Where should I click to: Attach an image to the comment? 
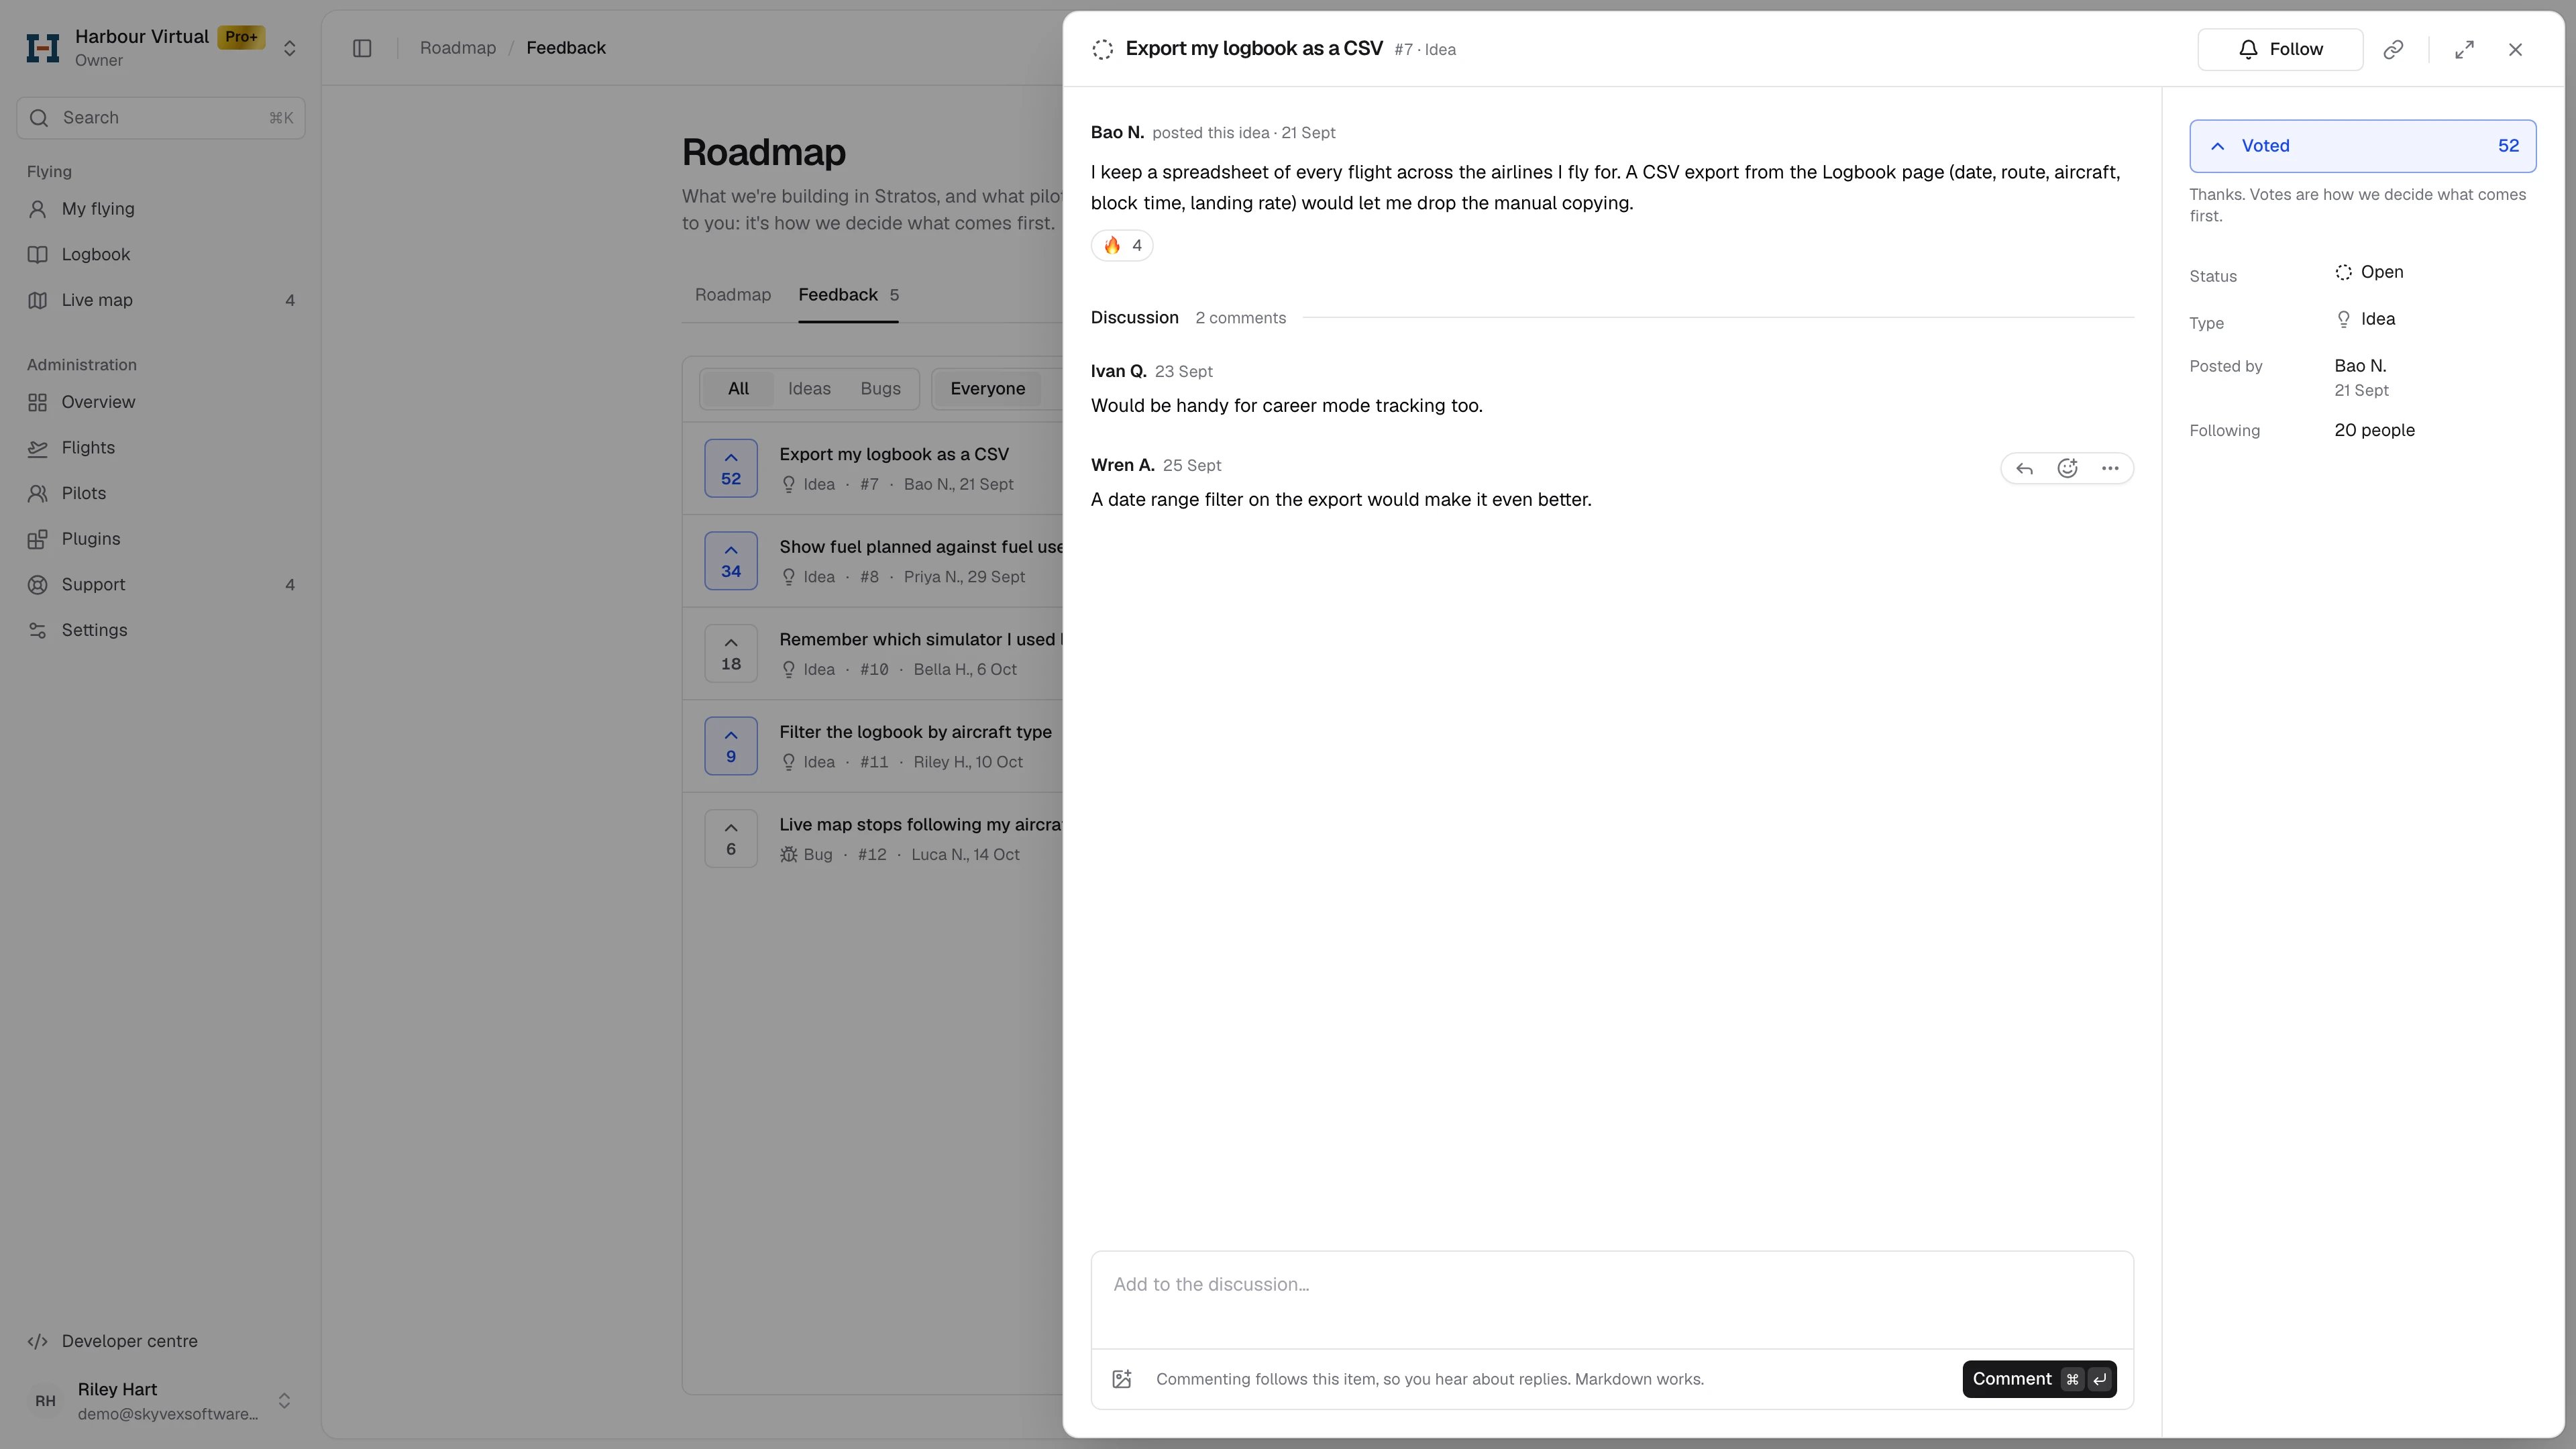tap(1122, 1379)
